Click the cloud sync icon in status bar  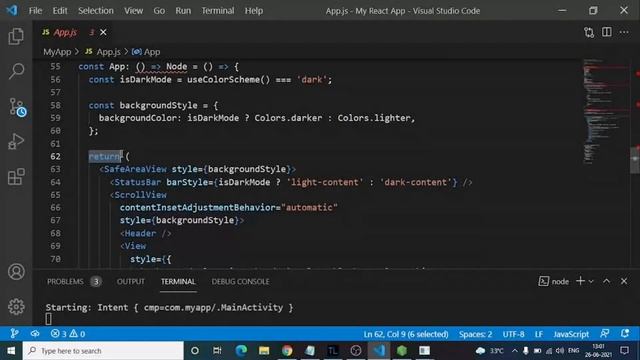[35, 334]
